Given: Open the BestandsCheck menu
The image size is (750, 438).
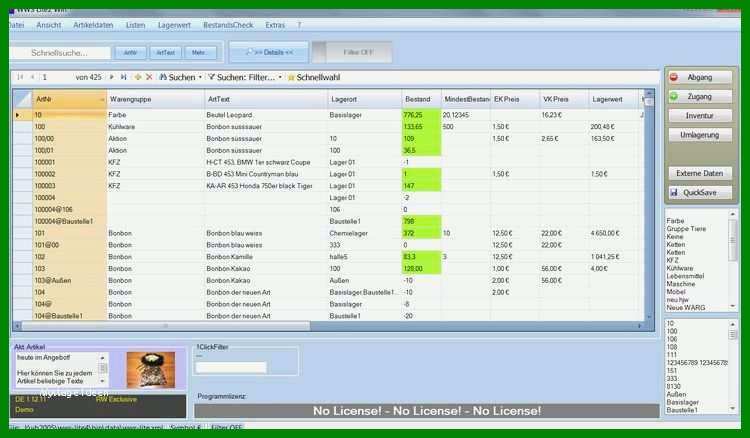Looking at the screenshot, I should pos(228,25).
